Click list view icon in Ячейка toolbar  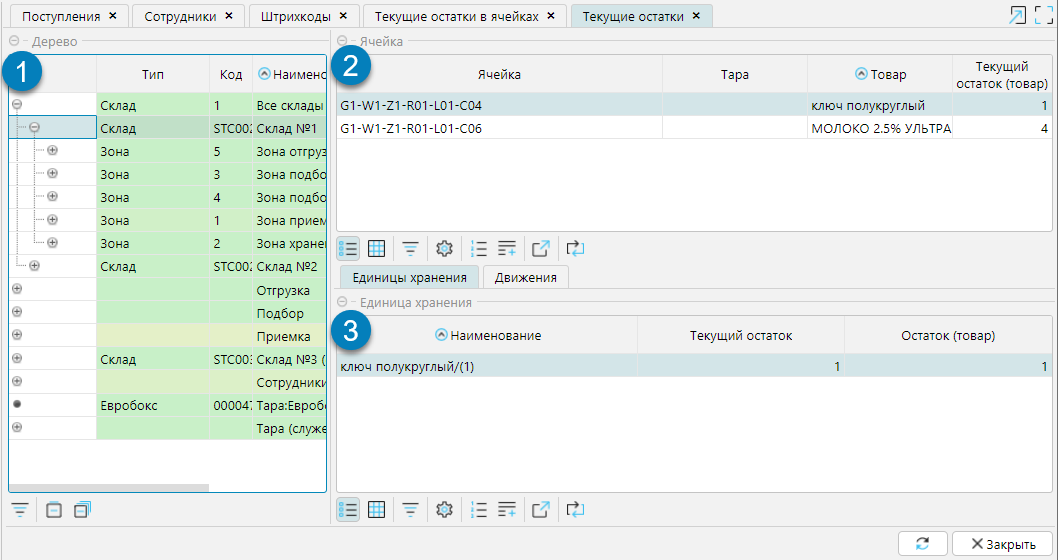point(348,249)
